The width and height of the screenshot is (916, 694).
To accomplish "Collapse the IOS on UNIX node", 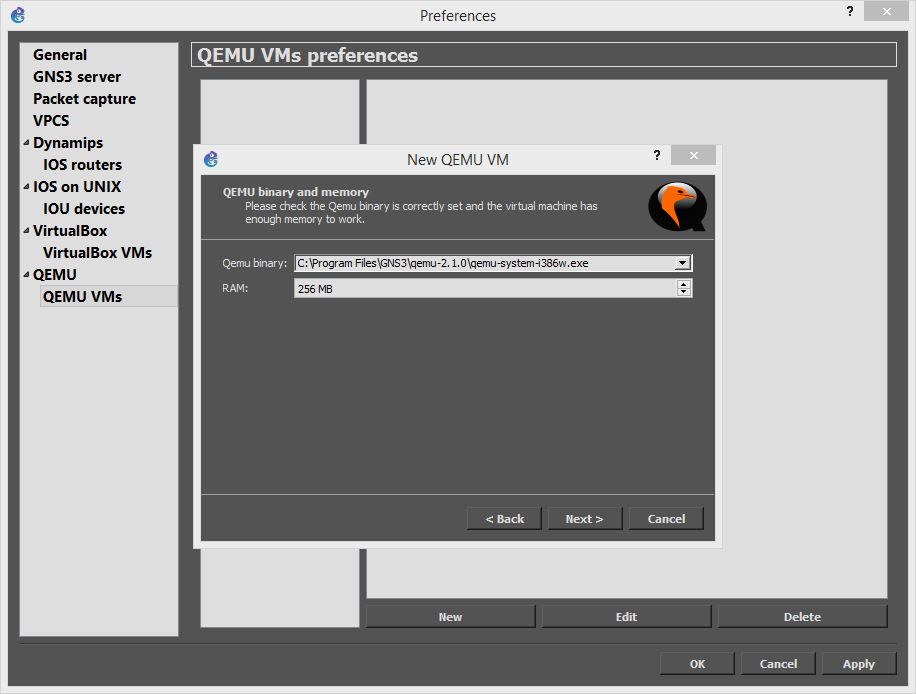I will (x=26, y=186).
